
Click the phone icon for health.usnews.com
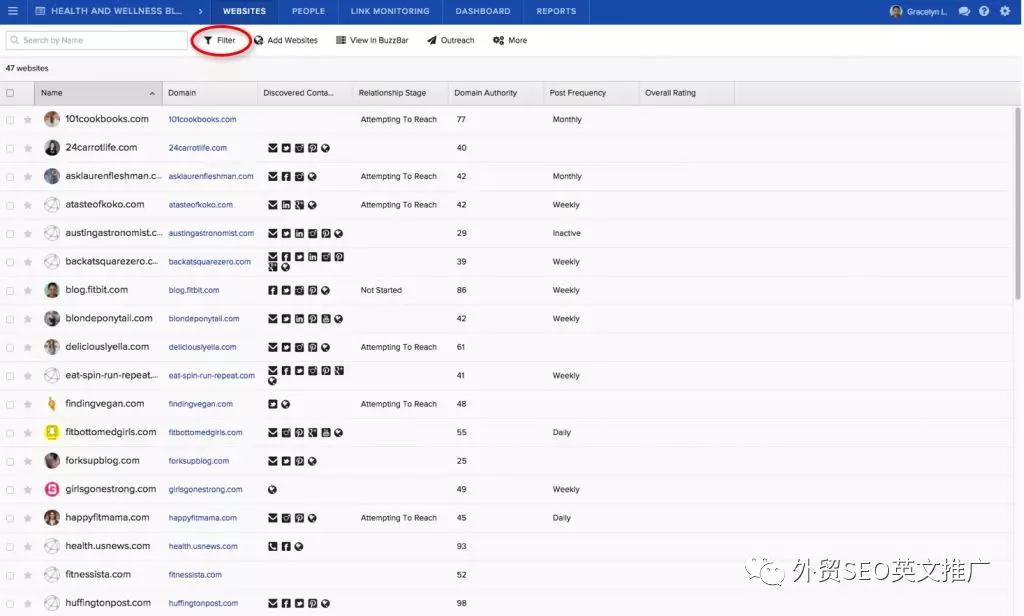273,547
